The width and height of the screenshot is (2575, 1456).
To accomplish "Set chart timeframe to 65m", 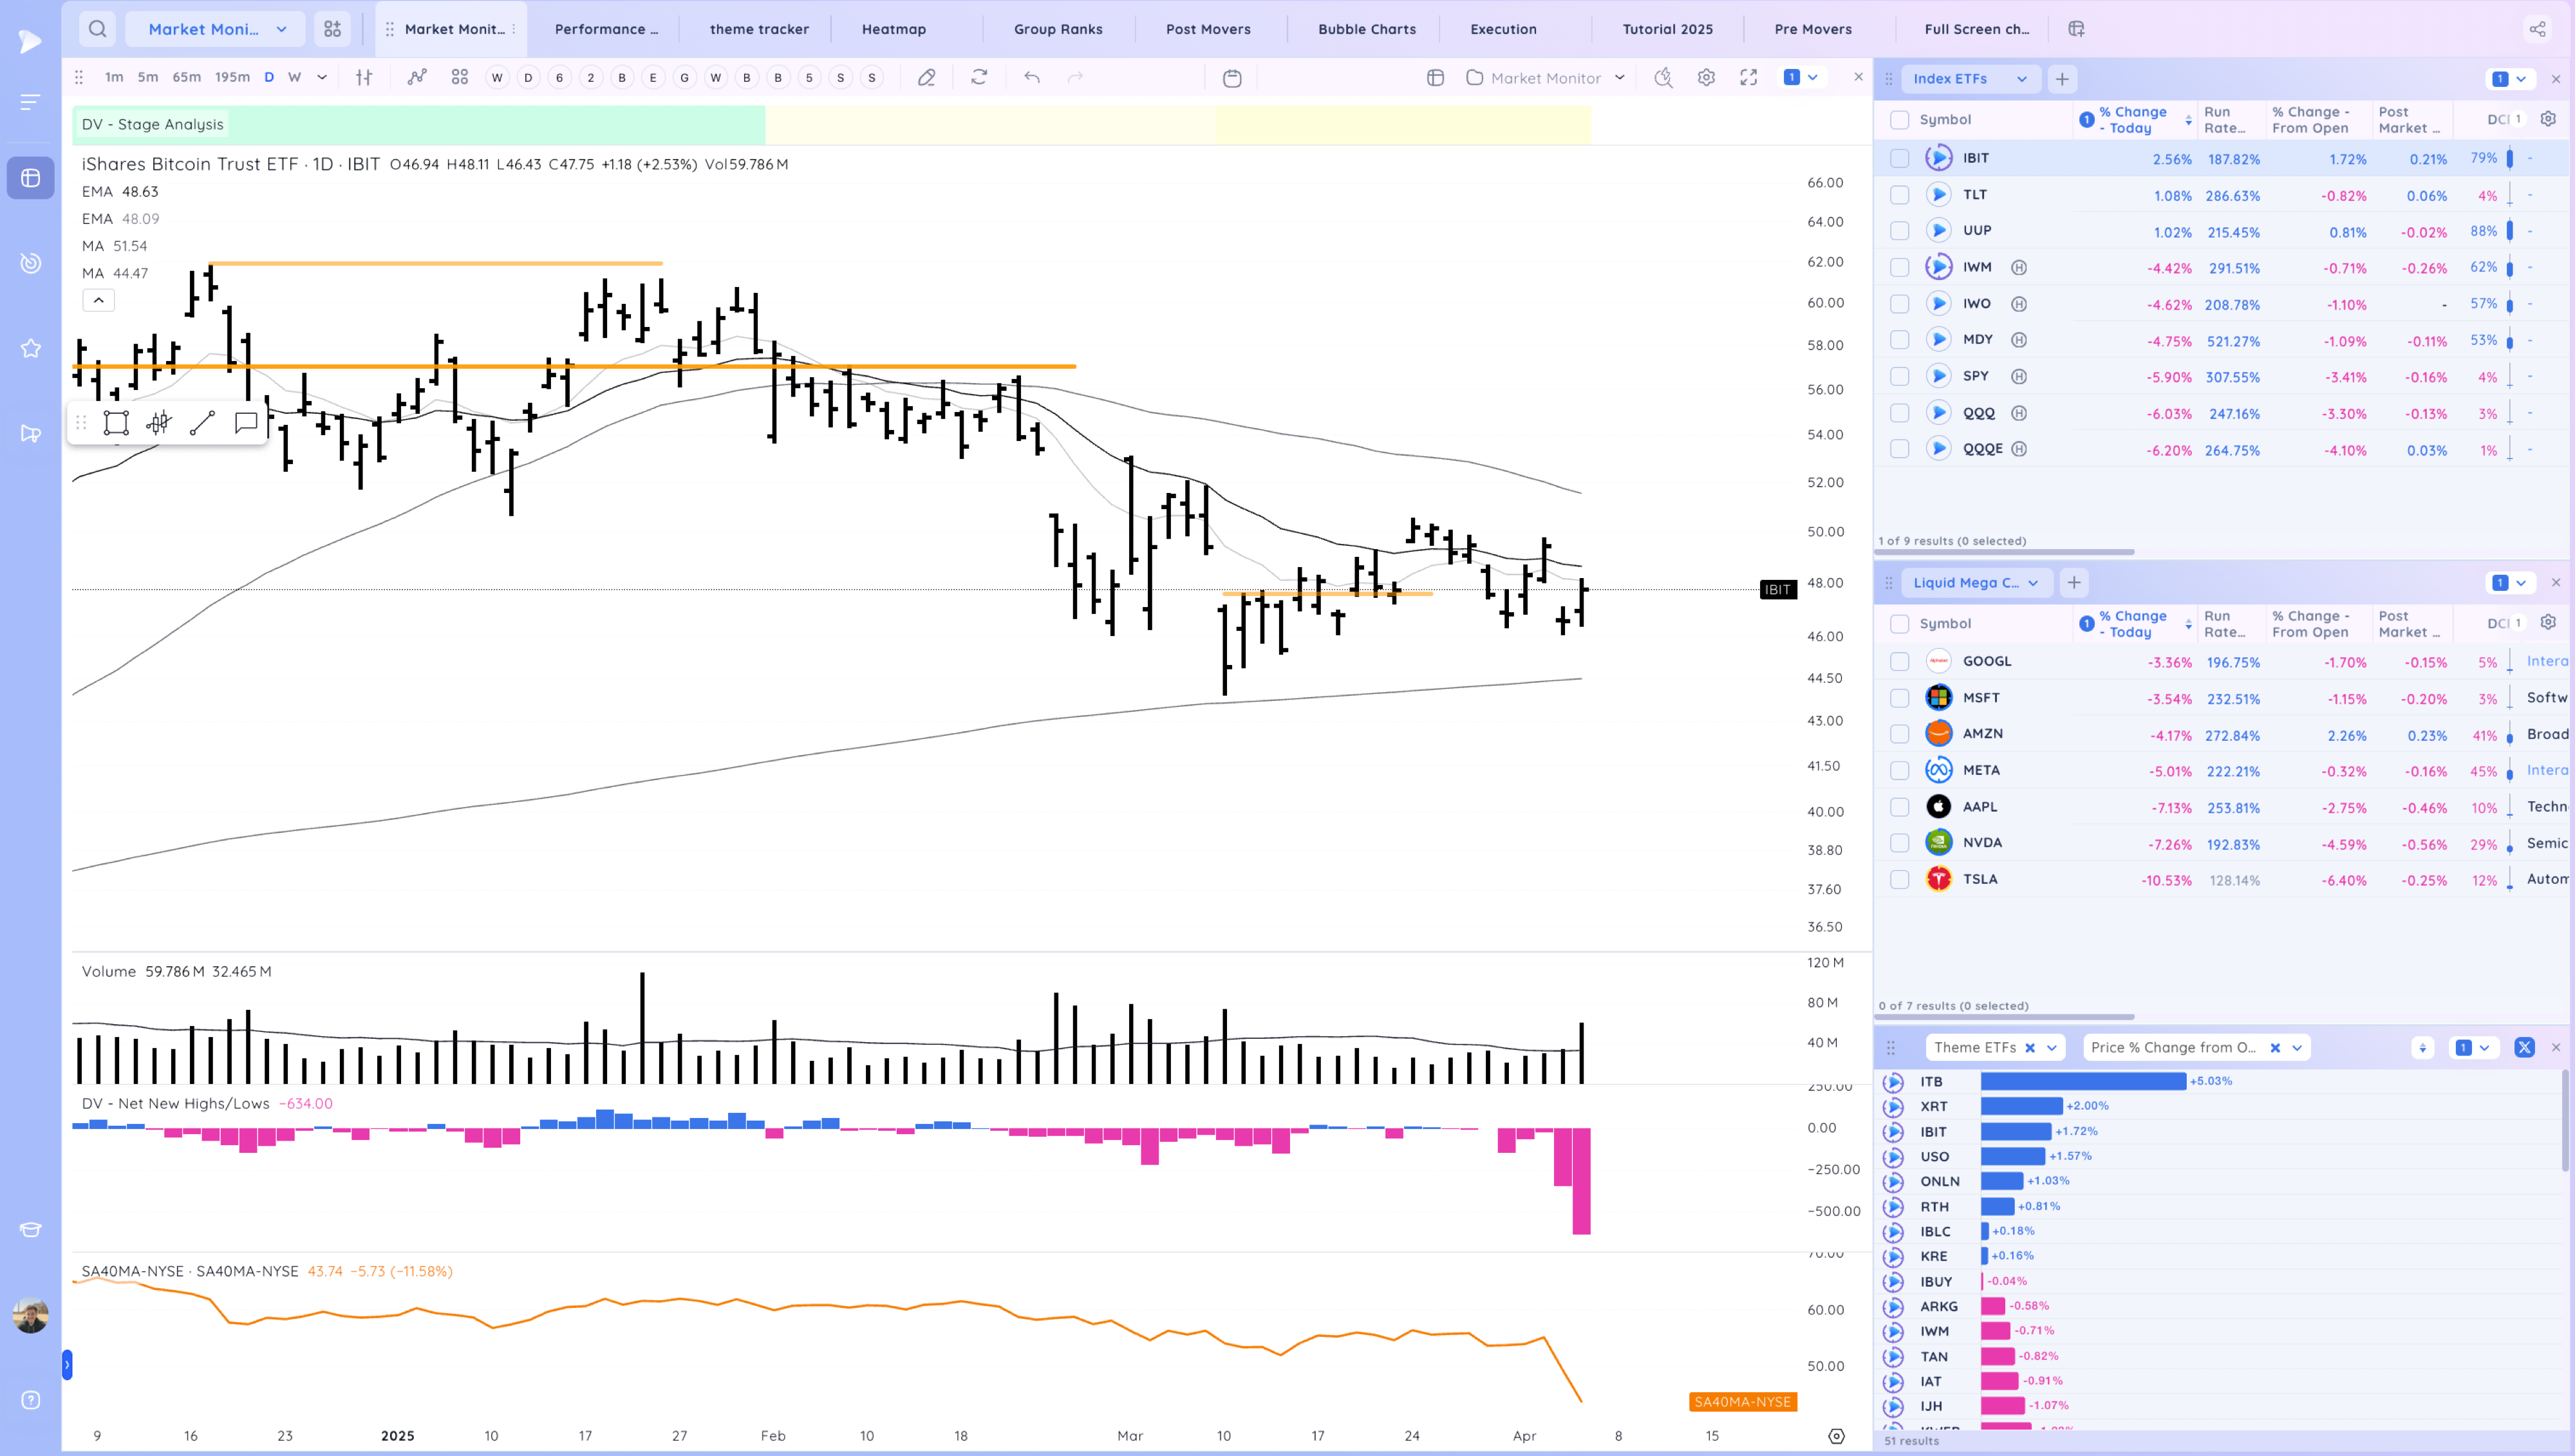I will point(187,77).
